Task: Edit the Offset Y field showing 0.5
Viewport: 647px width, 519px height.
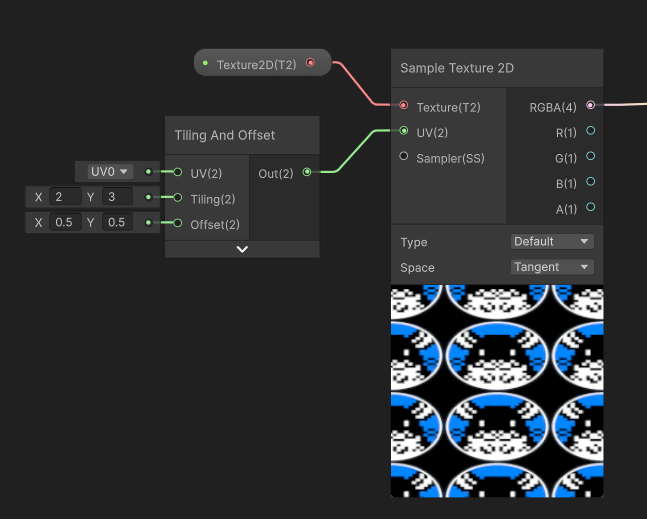Action: pos(117,222)
